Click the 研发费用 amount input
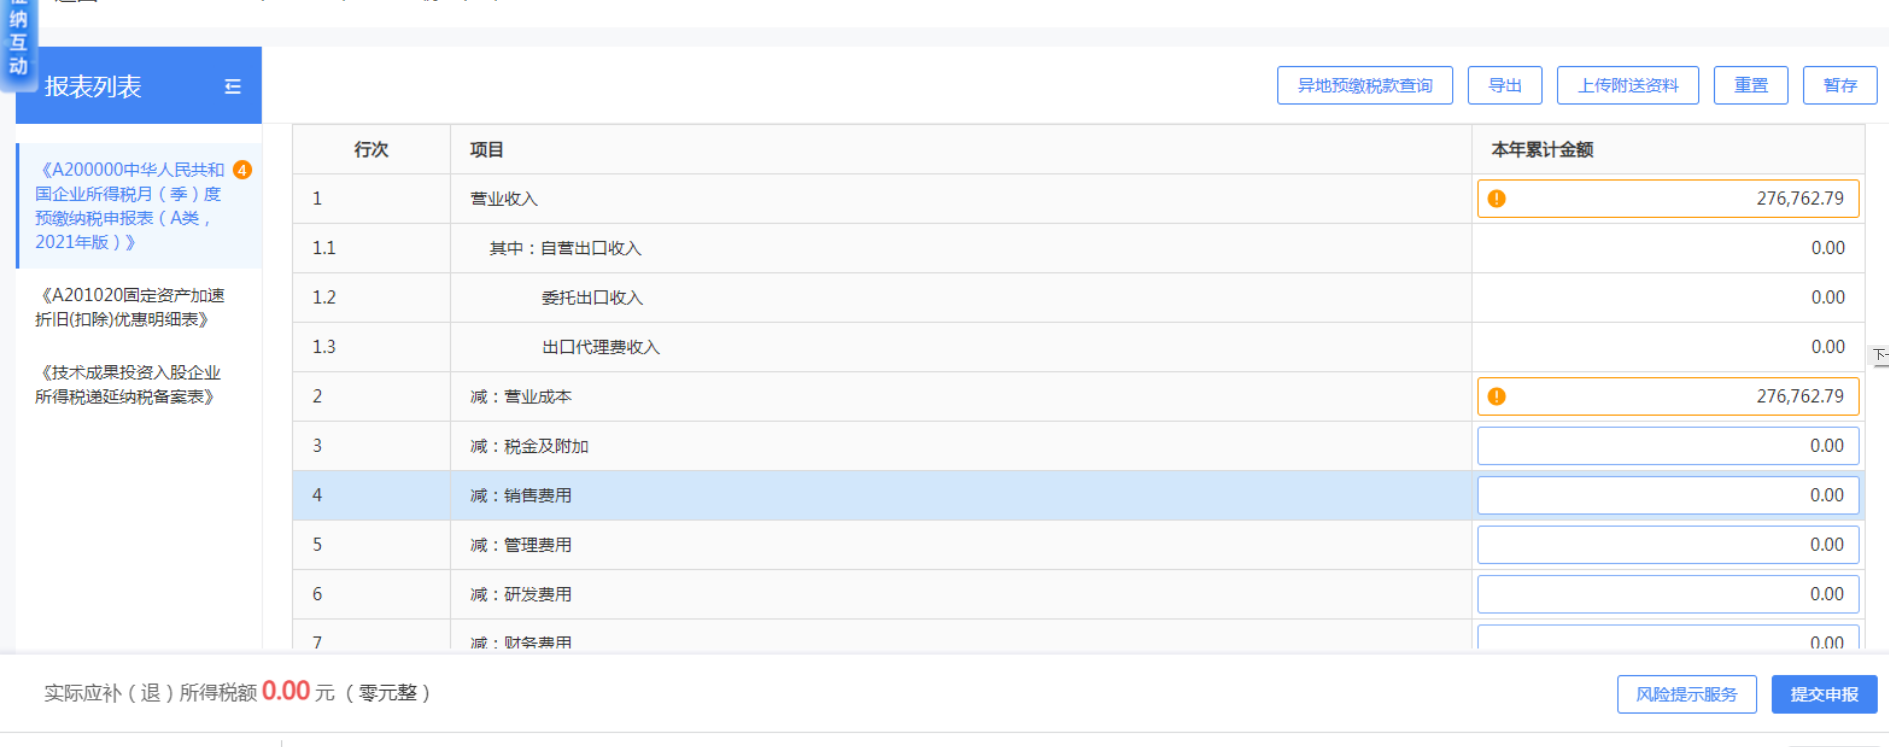The image size is (1889, 747). point(1667,595)
